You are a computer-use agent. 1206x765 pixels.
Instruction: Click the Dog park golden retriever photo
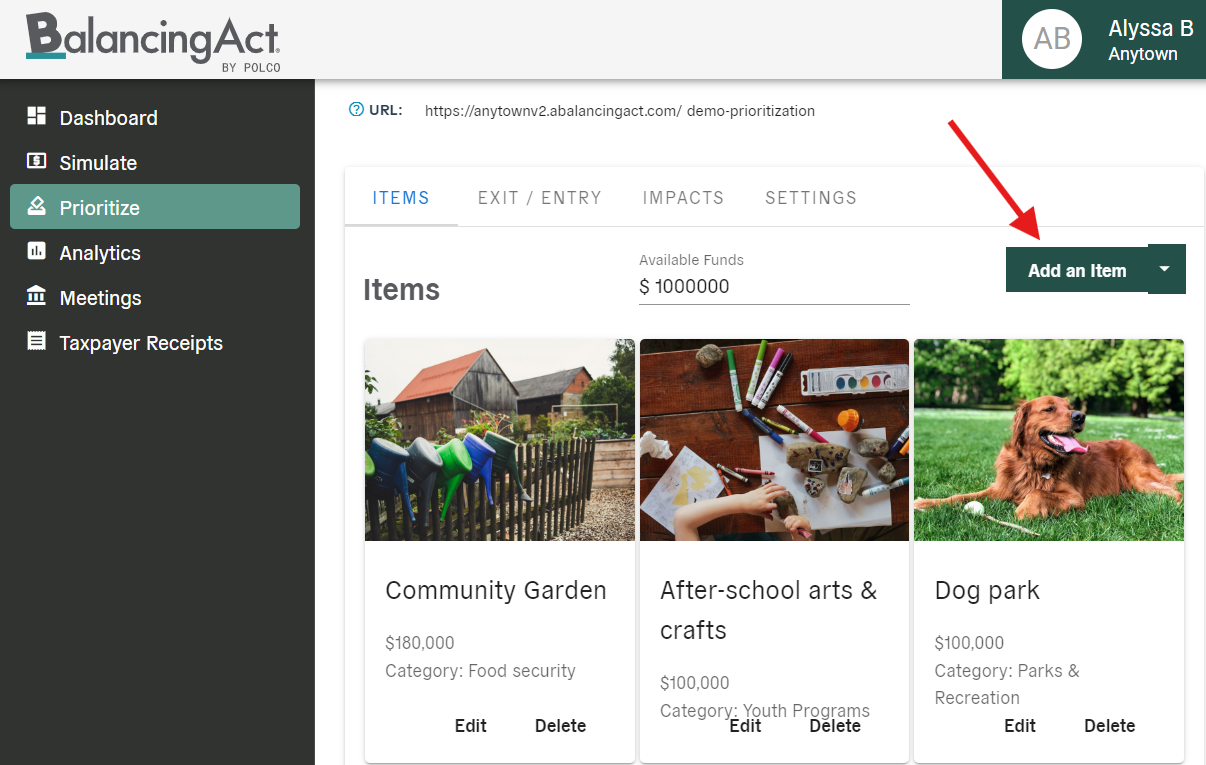point(1048,439)
